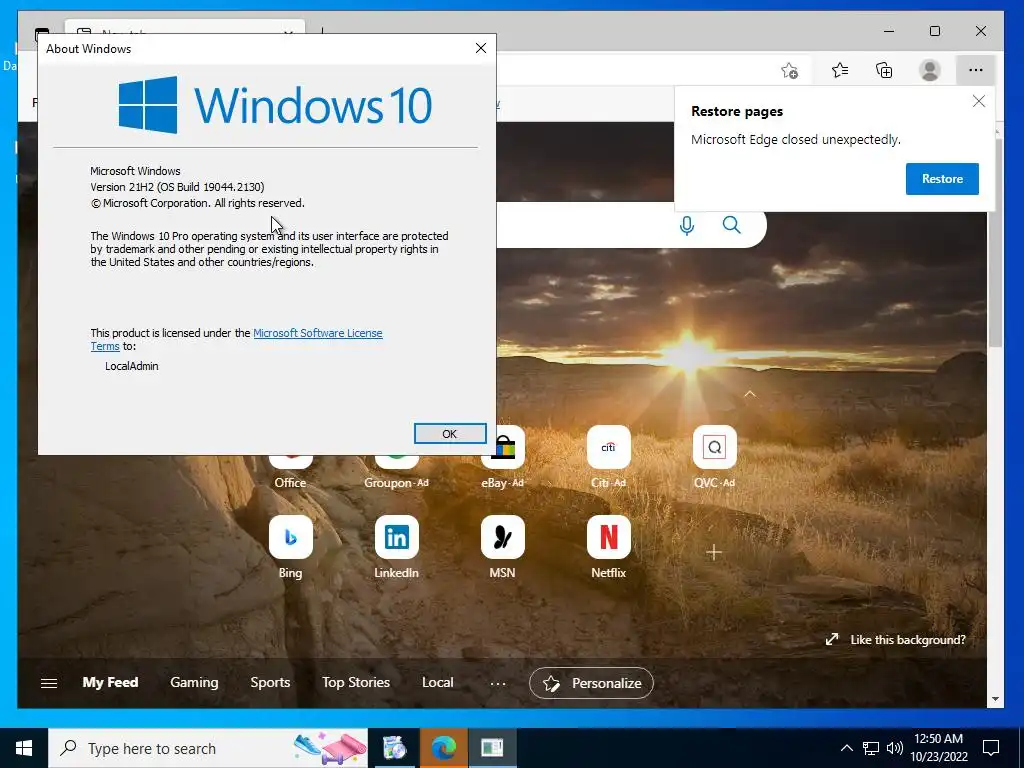
Task: Open Netflix quick link tile
Action: coord(608,547)
